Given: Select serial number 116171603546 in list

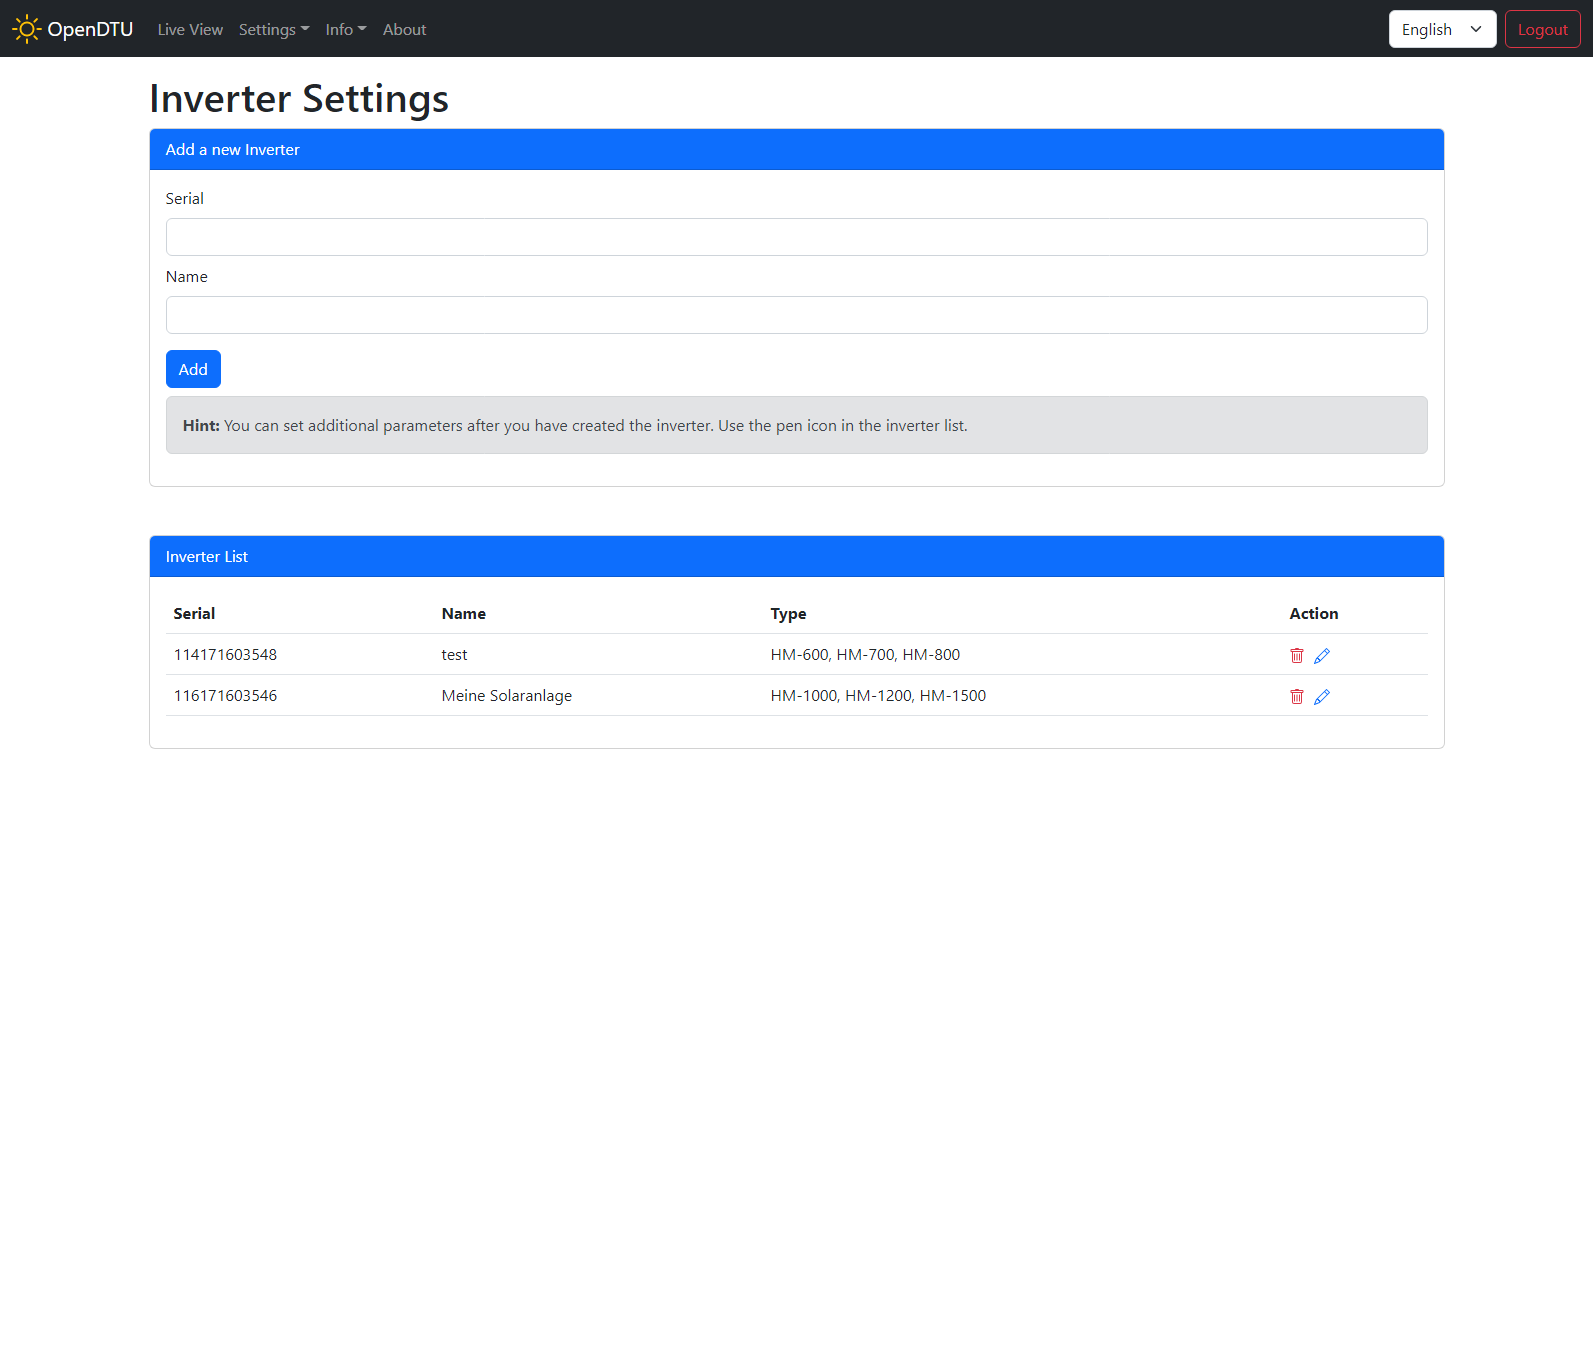Looking at the screenshot, I should [x=225, y=696].
